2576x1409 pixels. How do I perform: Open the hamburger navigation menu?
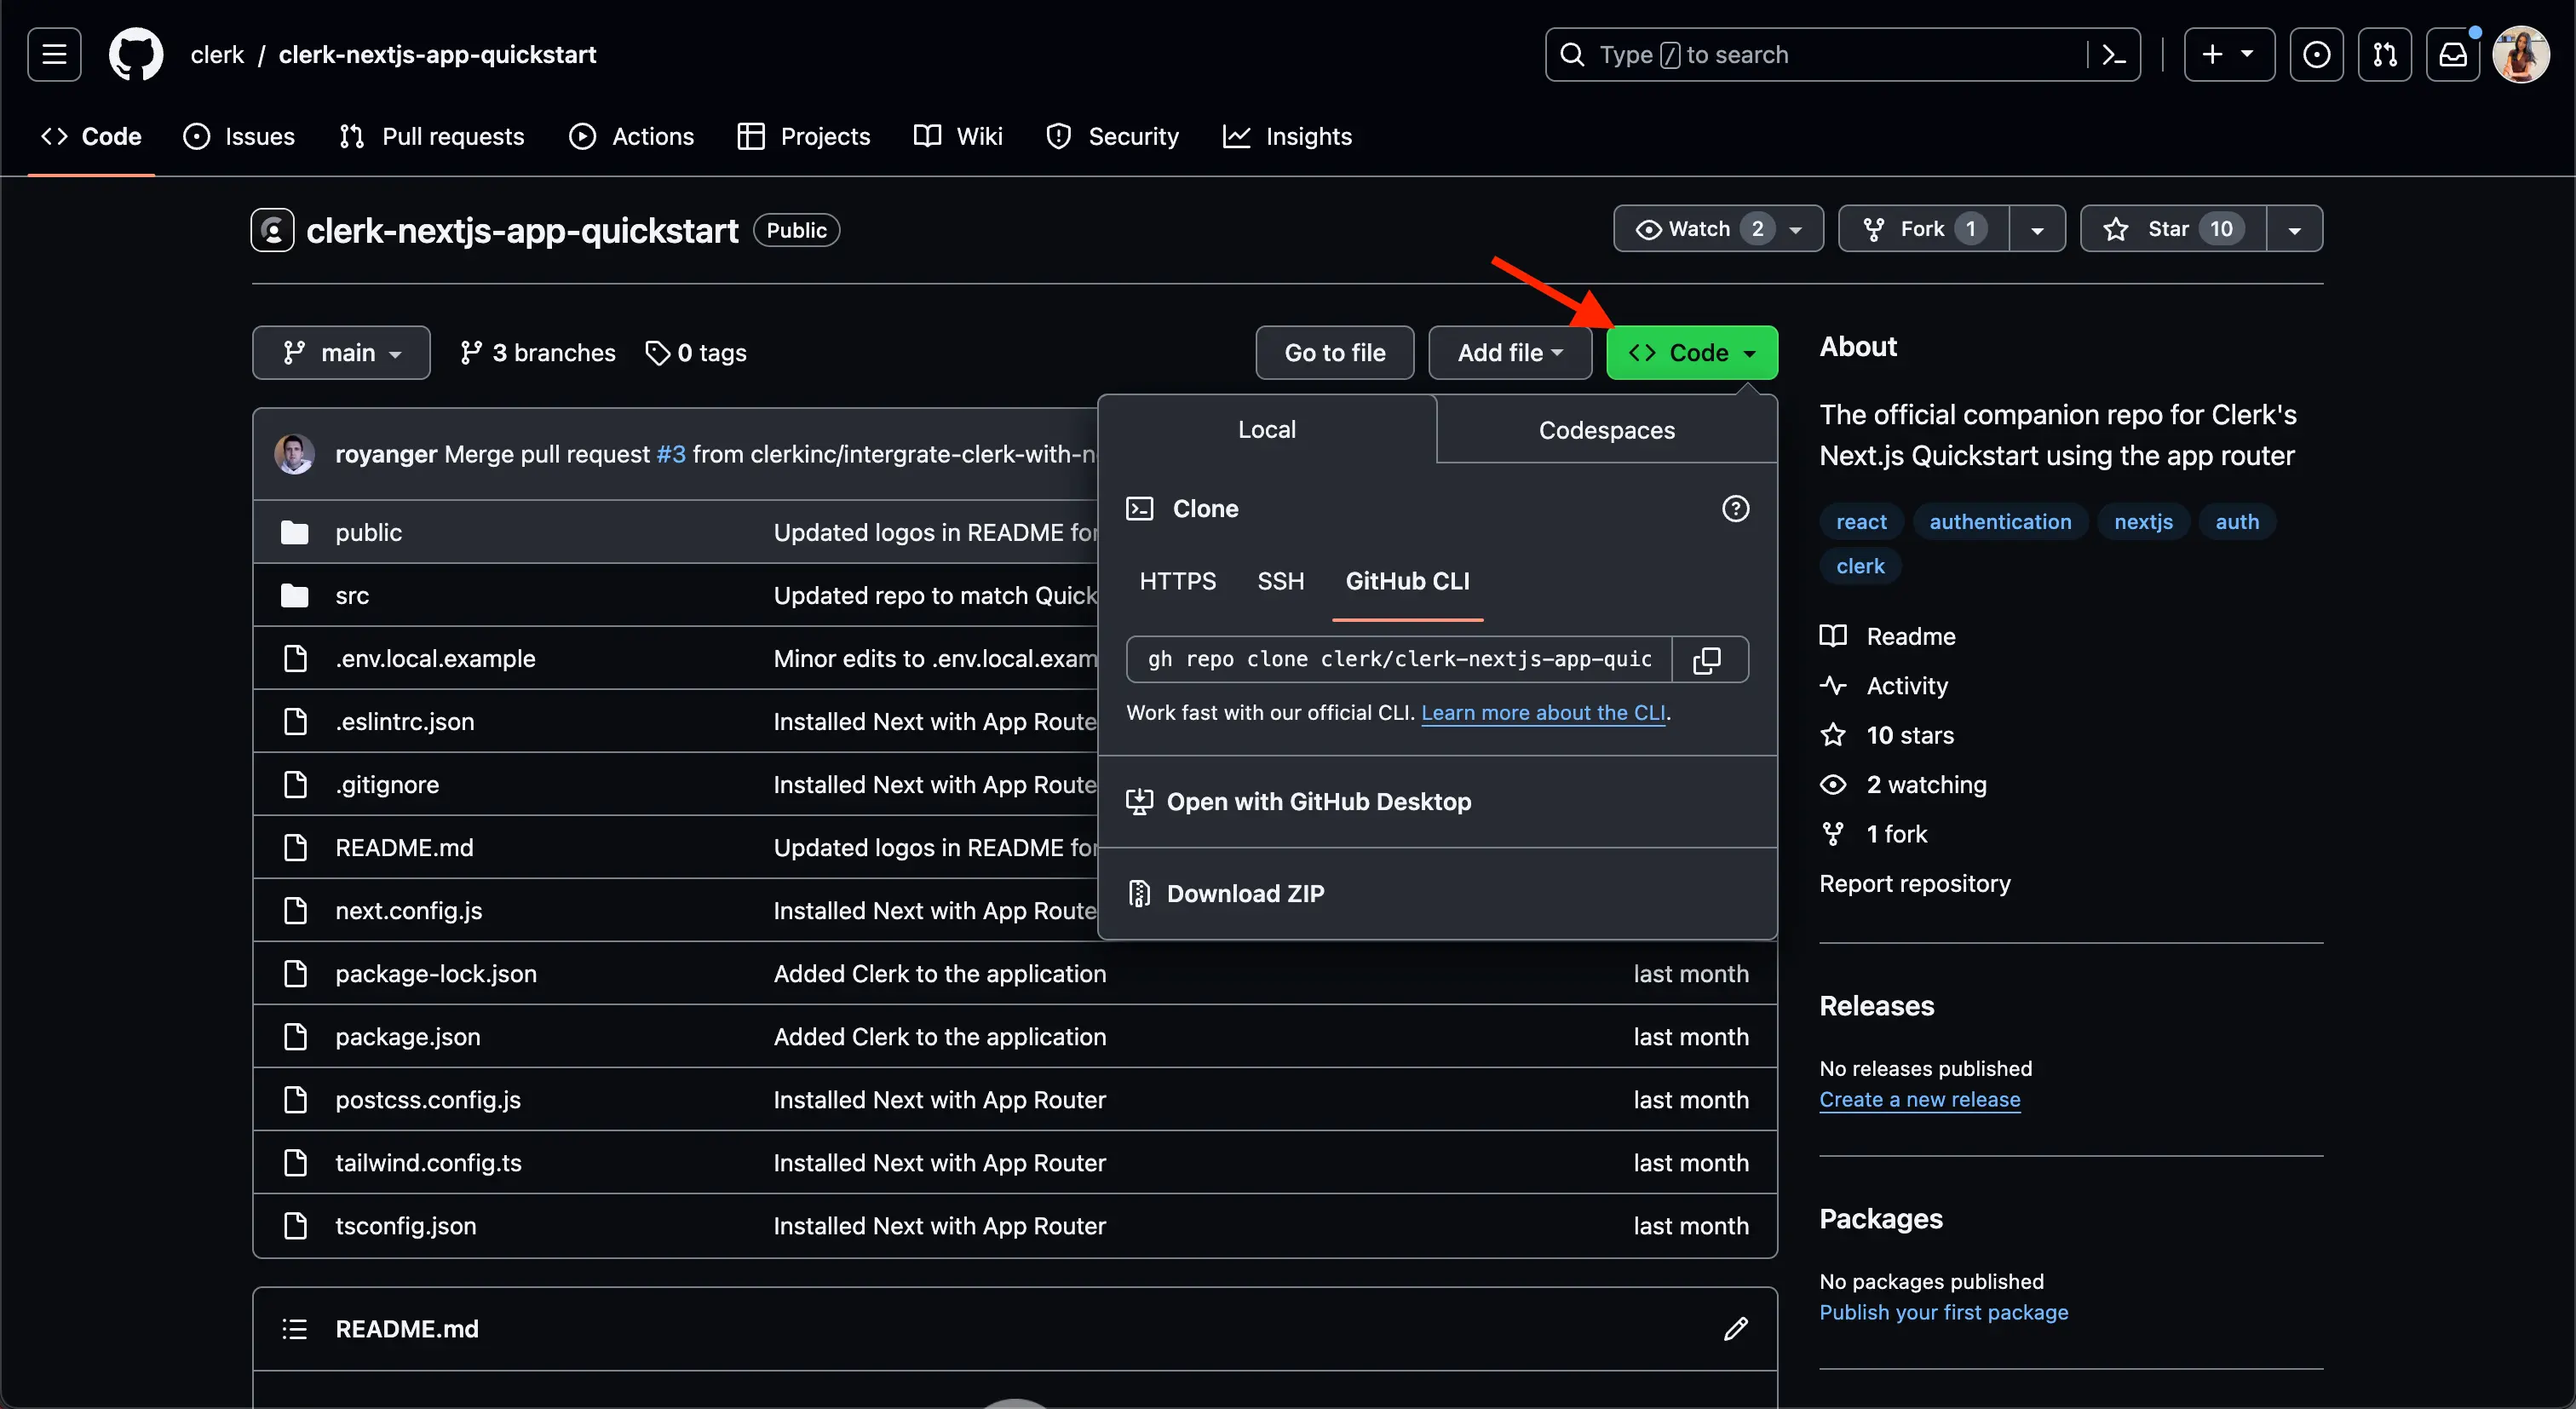click(53, 54)
